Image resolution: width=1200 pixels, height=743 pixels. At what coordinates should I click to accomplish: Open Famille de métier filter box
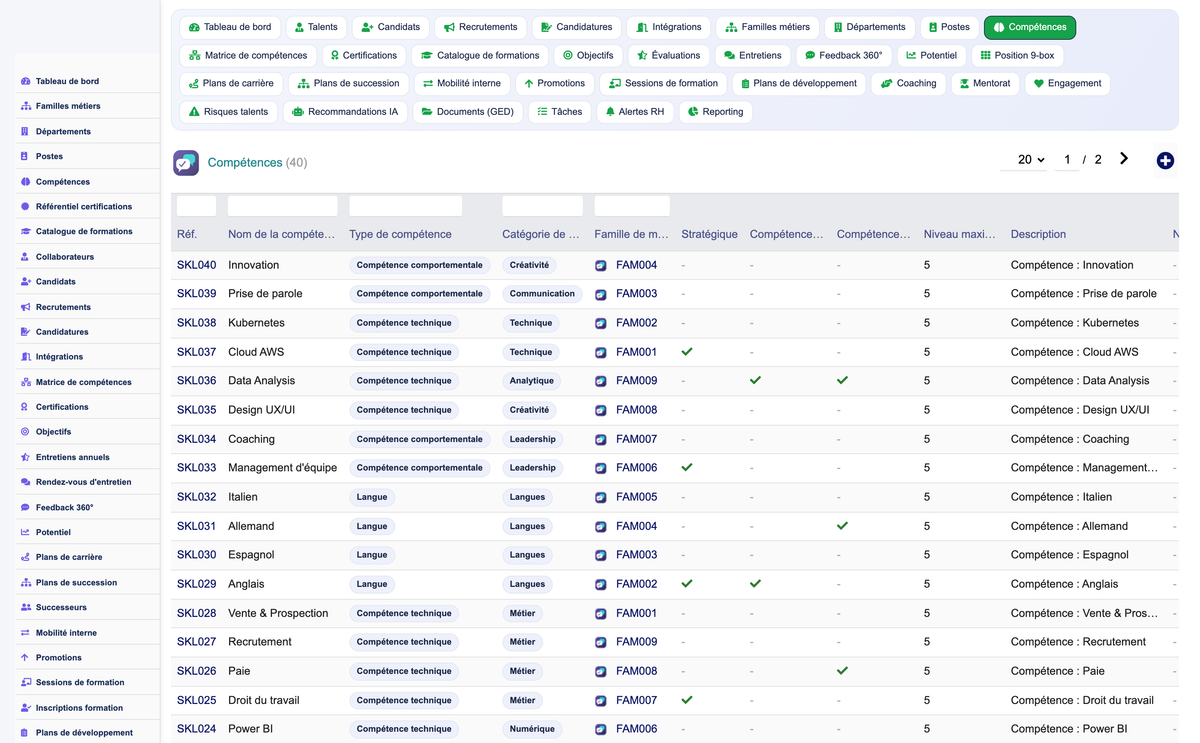pos(632,206)
